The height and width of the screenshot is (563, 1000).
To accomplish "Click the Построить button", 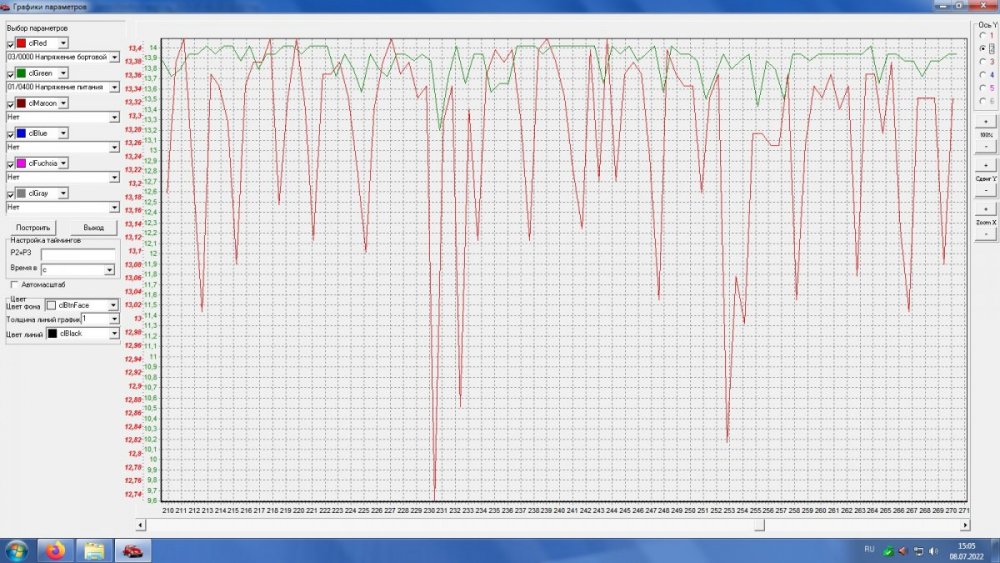I will coord(33,228).
